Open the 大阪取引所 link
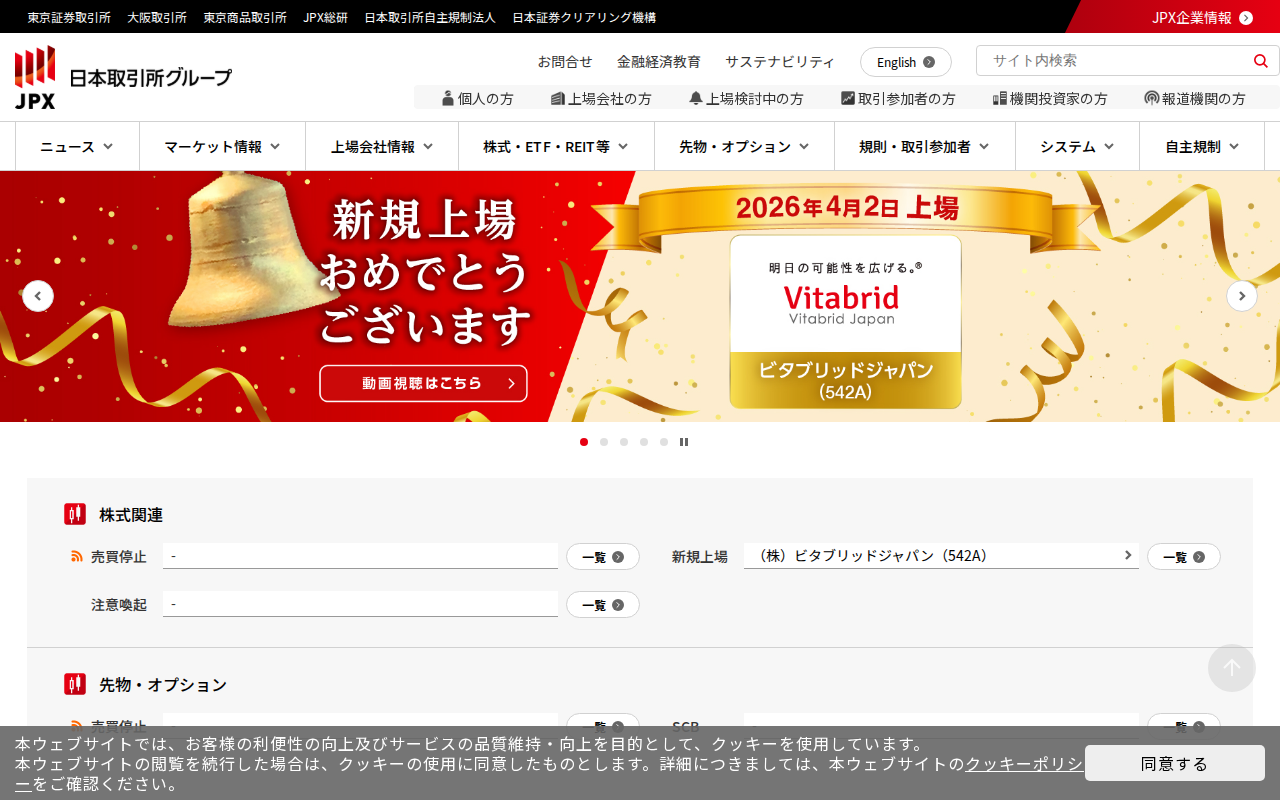The height and width of the screenshot is (800, 1280). coord(157,17)
